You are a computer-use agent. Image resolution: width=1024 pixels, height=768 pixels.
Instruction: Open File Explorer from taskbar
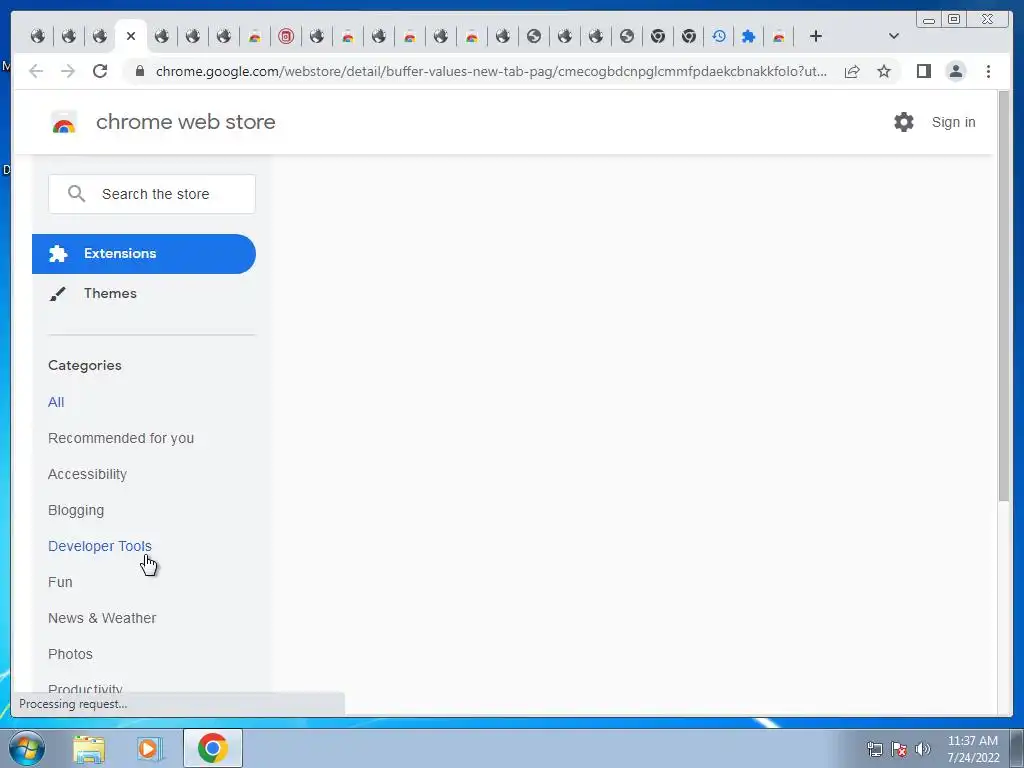[89, 748]
